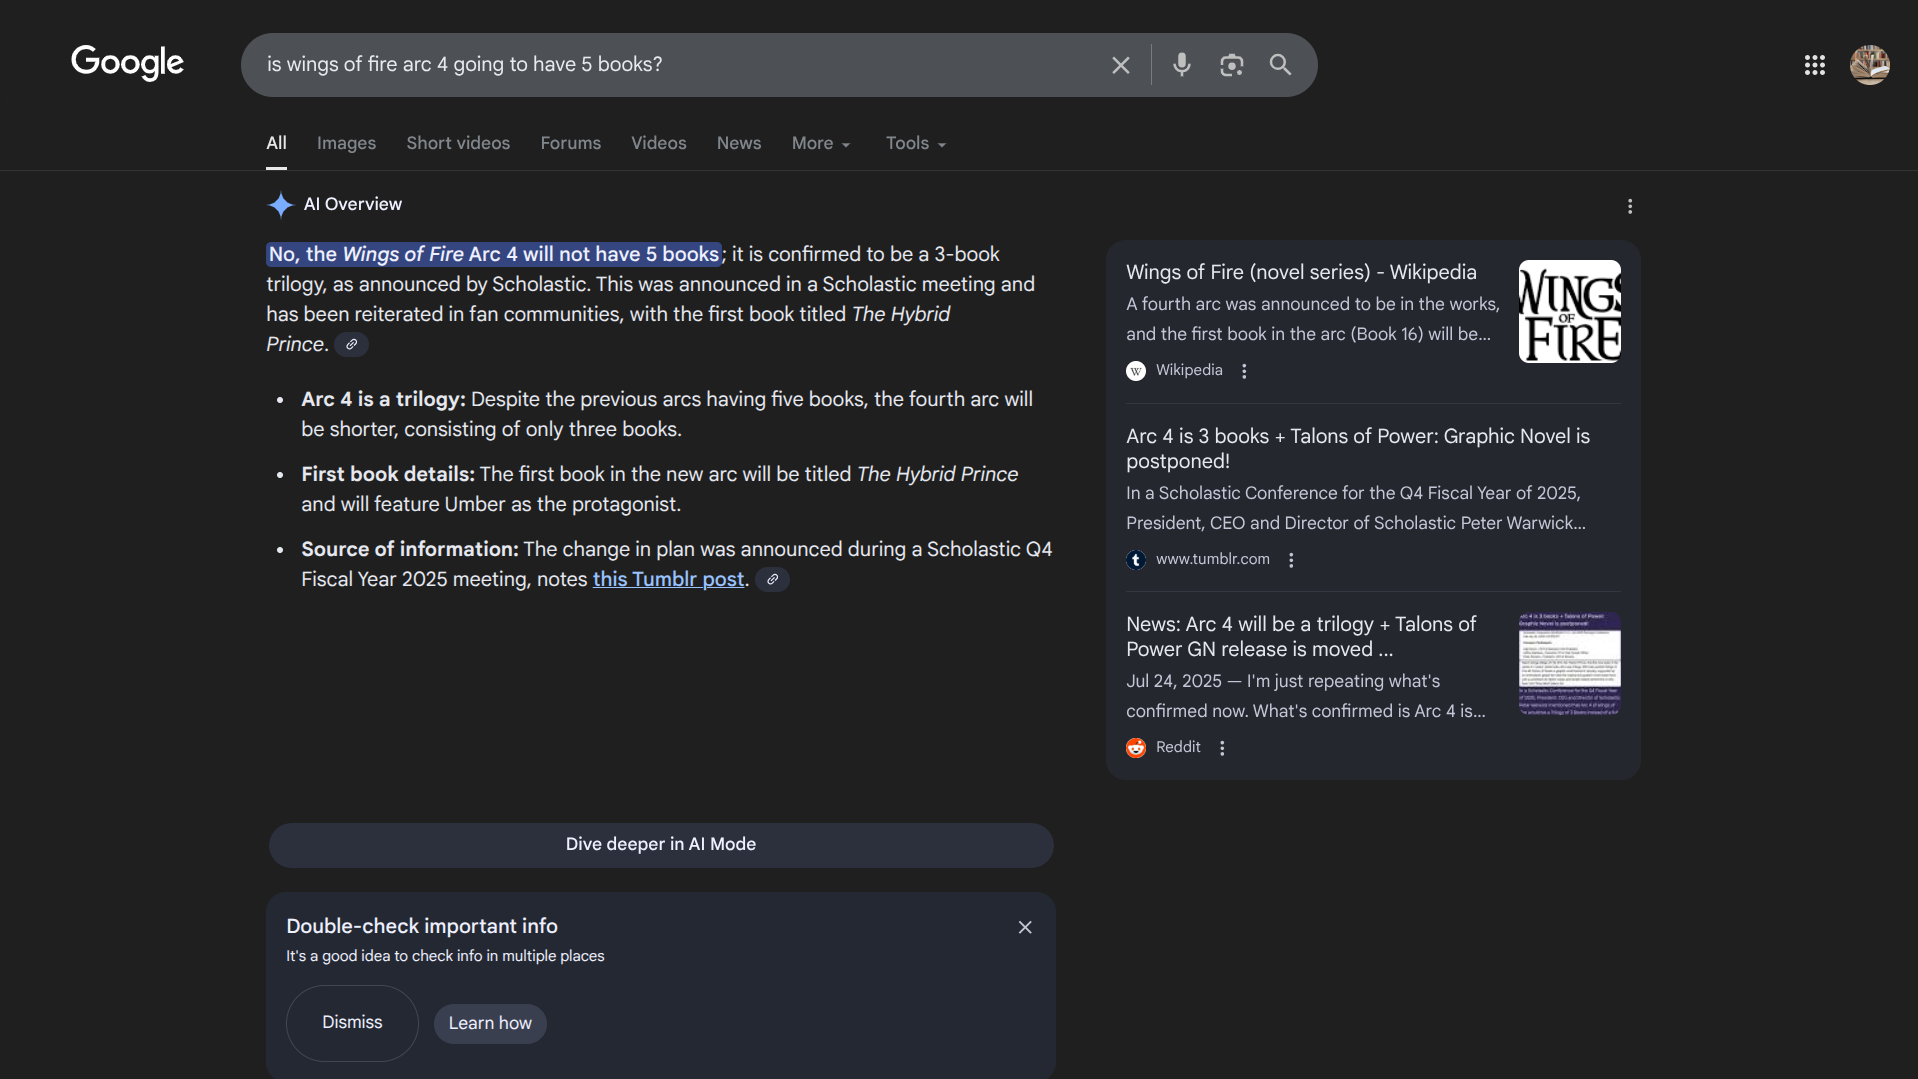Click the magnifying glass search button
The width and height of the screenshot is (1918, 1079).
pyautogui.click(x=1280, y=65)
